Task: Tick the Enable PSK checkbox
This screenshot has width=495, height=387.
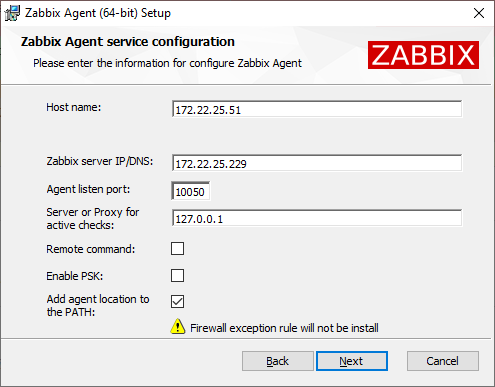Action: pos(177,276)
